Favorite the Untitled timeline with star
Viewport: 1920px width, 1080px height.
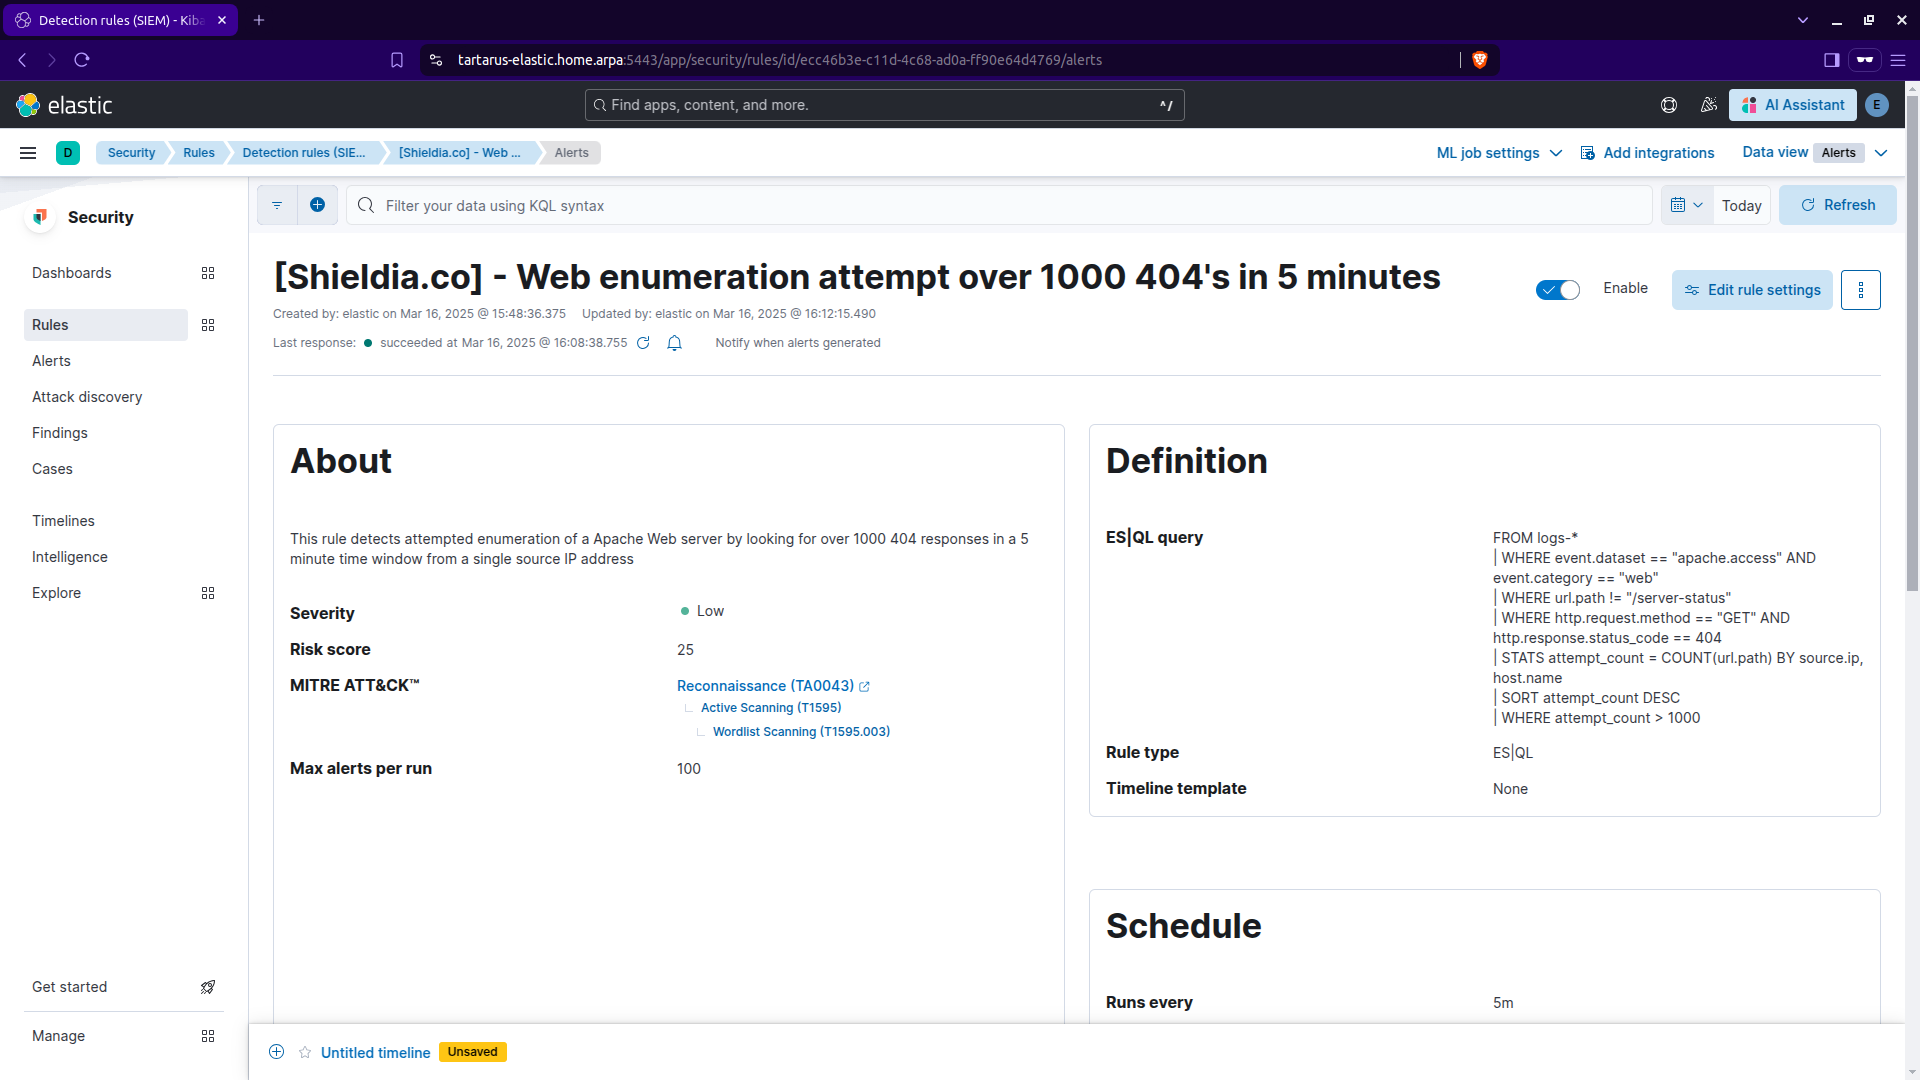click(305, 1052)
